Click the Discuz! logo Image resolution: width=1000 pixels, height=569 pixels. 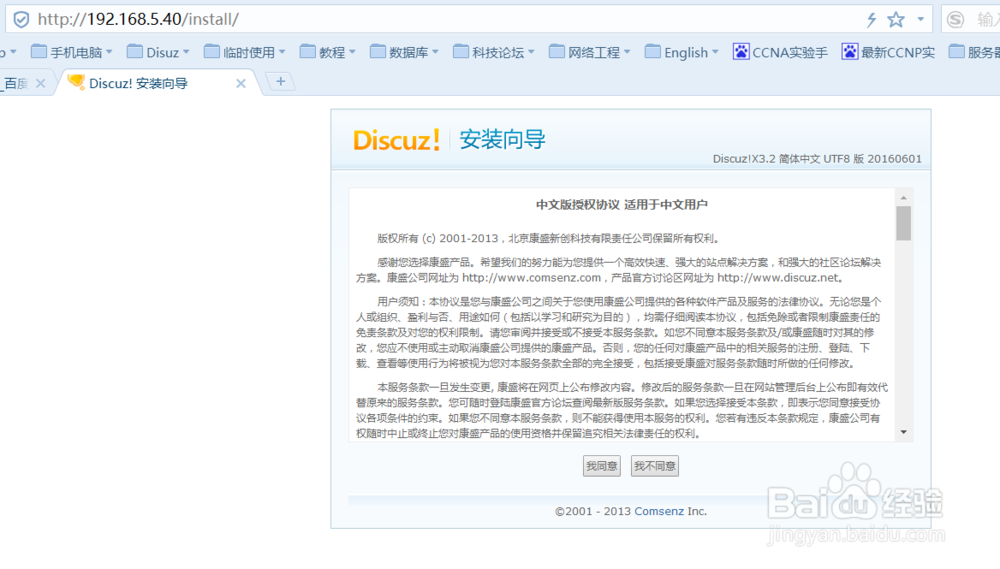point(397,140)
